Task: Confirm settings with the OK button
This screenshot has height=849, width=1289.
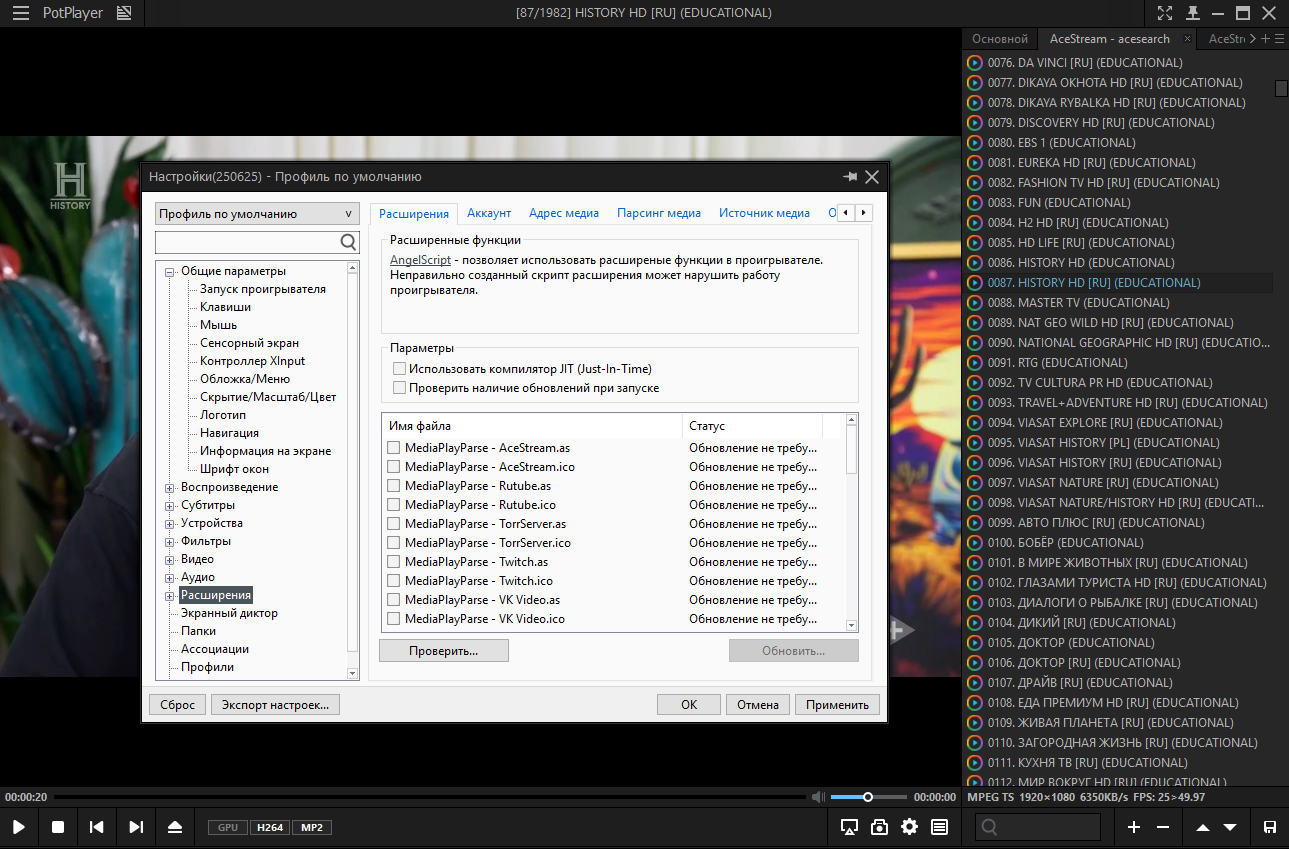Action: pos(689,704)
